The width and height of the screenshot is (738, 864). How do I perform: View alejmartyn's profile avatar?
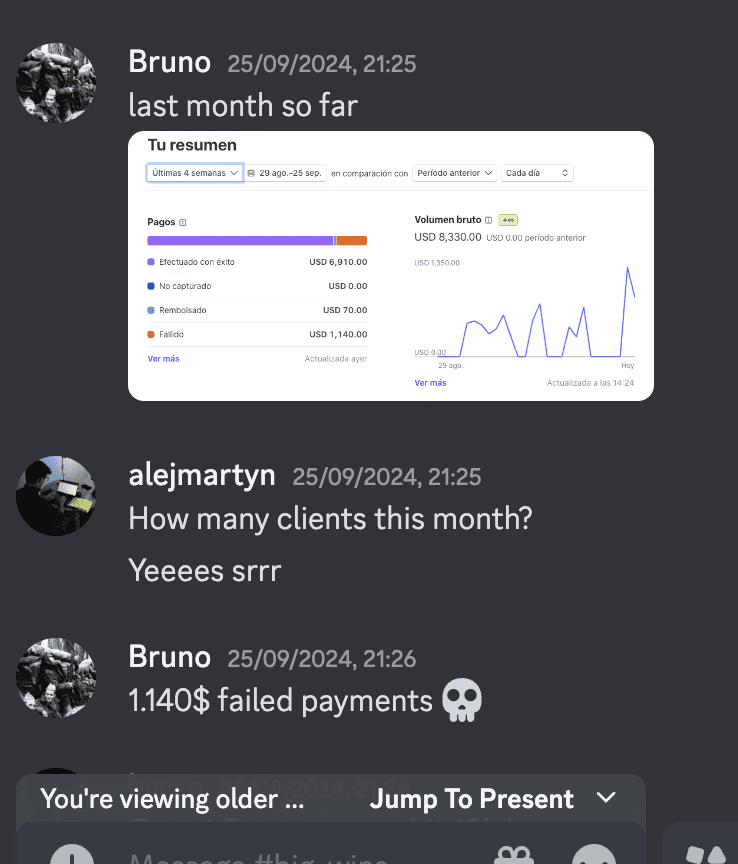click(56, 496)
